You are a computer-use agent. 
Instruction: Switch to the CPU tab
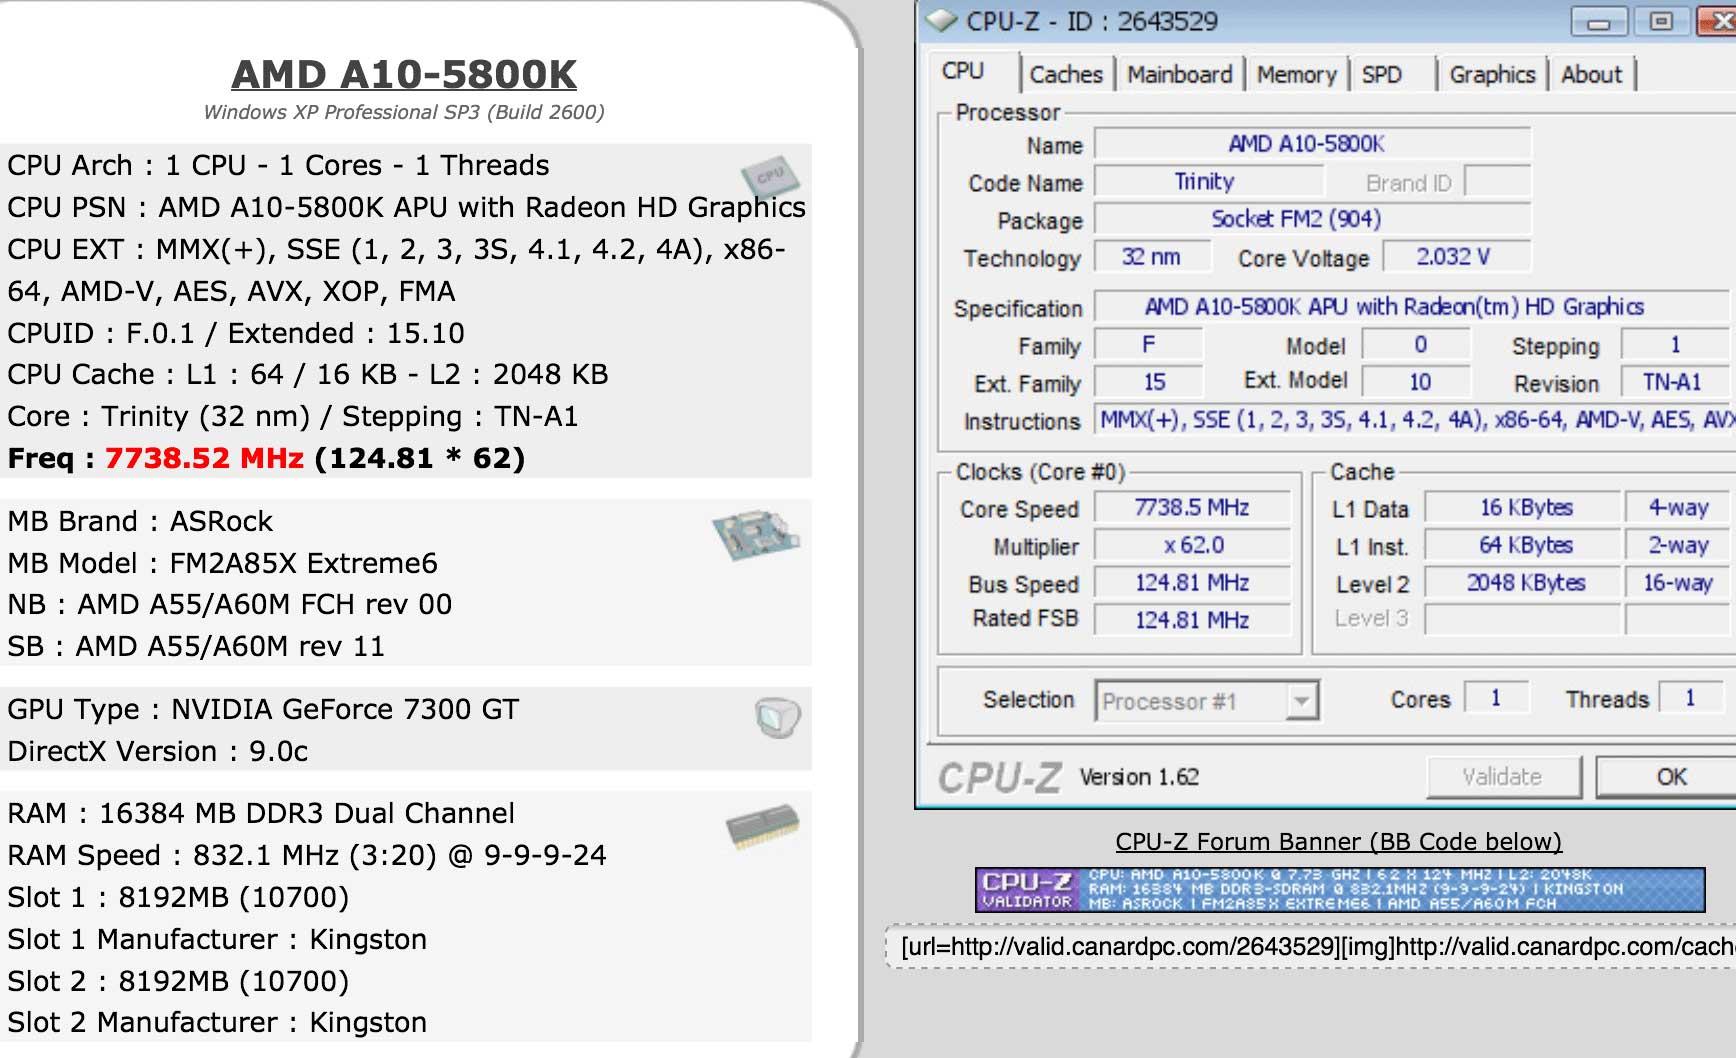point(963,72)
